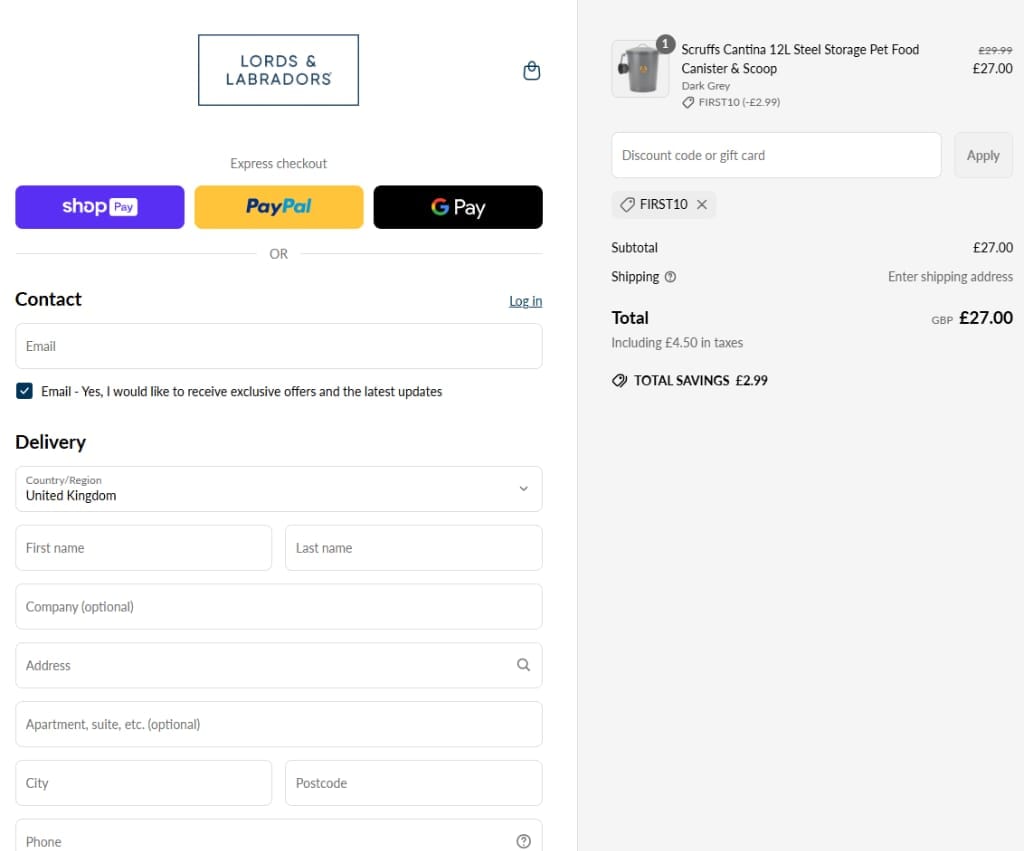Click the shipping help question icon
This screenshot has height=851, width=1024.
click(670, 277)
